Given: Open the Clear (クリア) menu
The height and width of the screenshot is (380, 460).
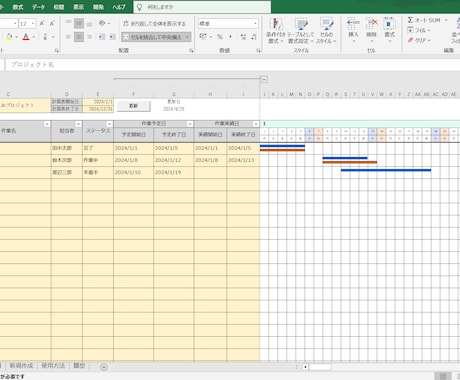Looking at the screenshot, I should click(x=419, y=40).
